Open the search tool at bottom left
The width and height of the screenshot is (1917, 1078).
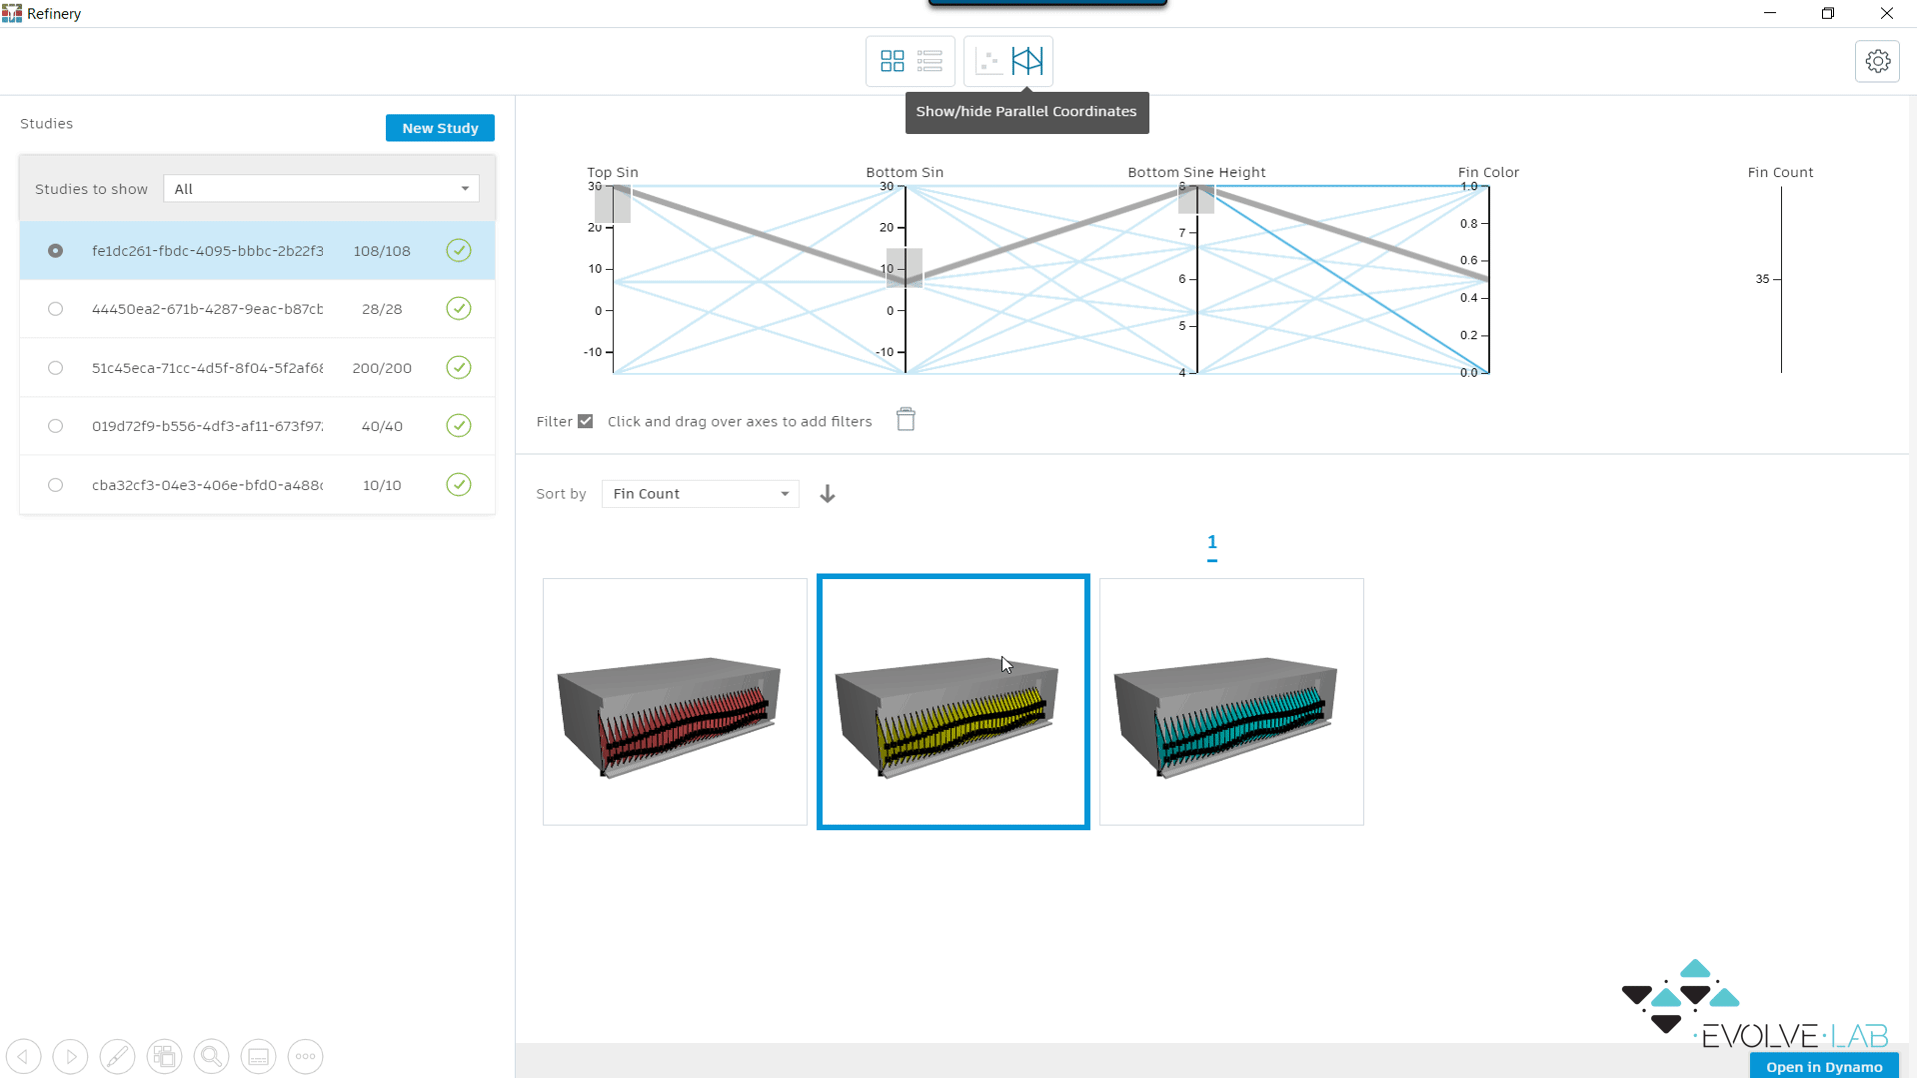click(x=211, y=1056)
